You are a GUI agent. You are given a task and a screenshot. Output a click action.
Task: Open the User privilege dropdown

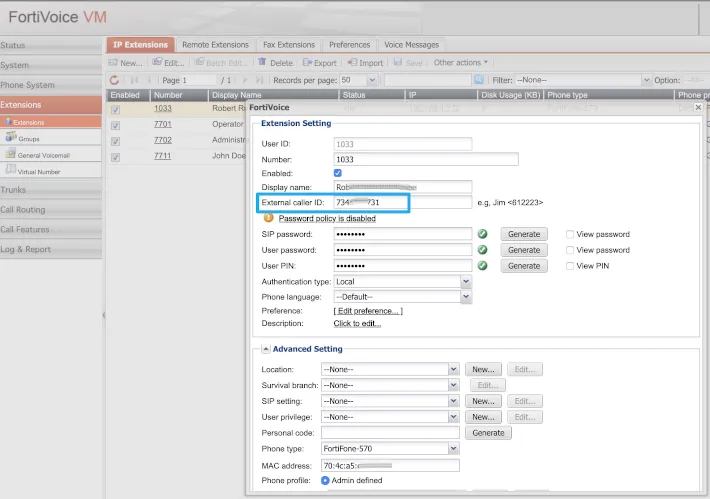click(x=453, y=417)
